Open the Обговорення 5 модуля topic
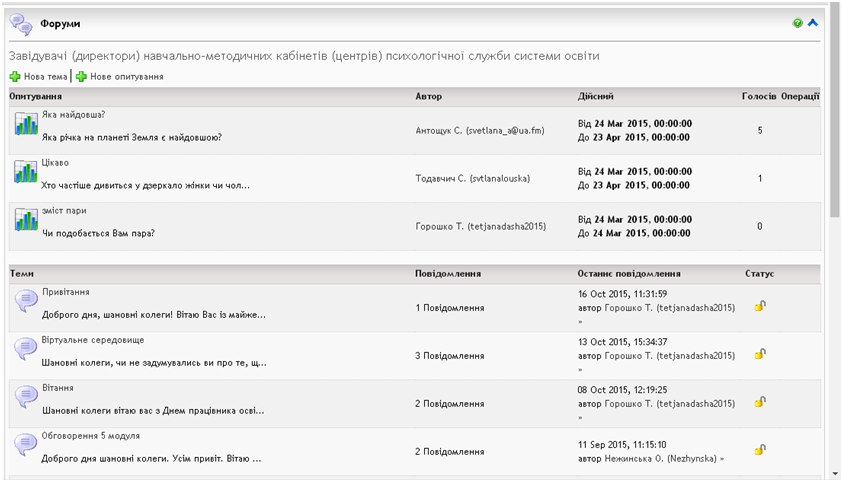The height and width of the screenshot is (482, 843). click(91, 436)
